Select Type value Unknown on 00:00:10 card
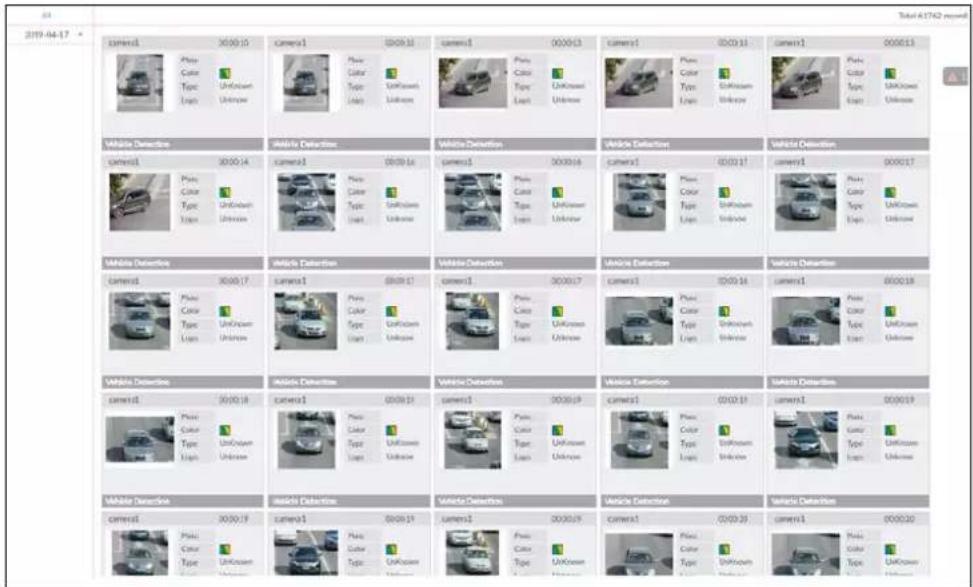 (236, 86)
